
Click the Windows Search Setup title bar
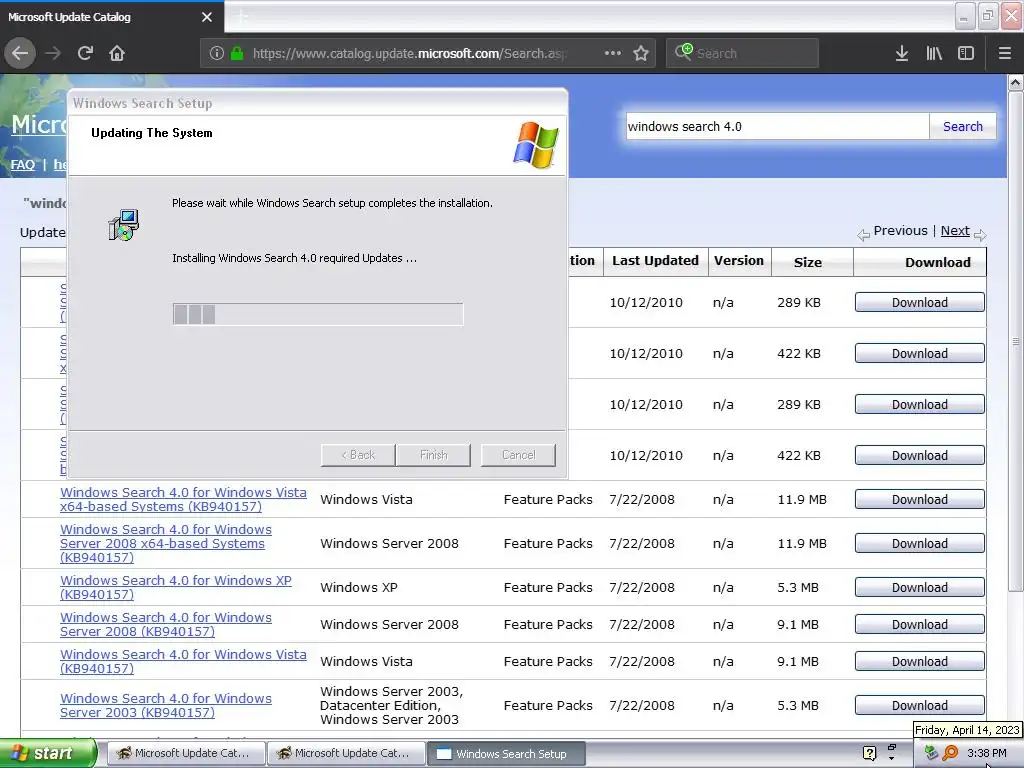tap(317, 103)
